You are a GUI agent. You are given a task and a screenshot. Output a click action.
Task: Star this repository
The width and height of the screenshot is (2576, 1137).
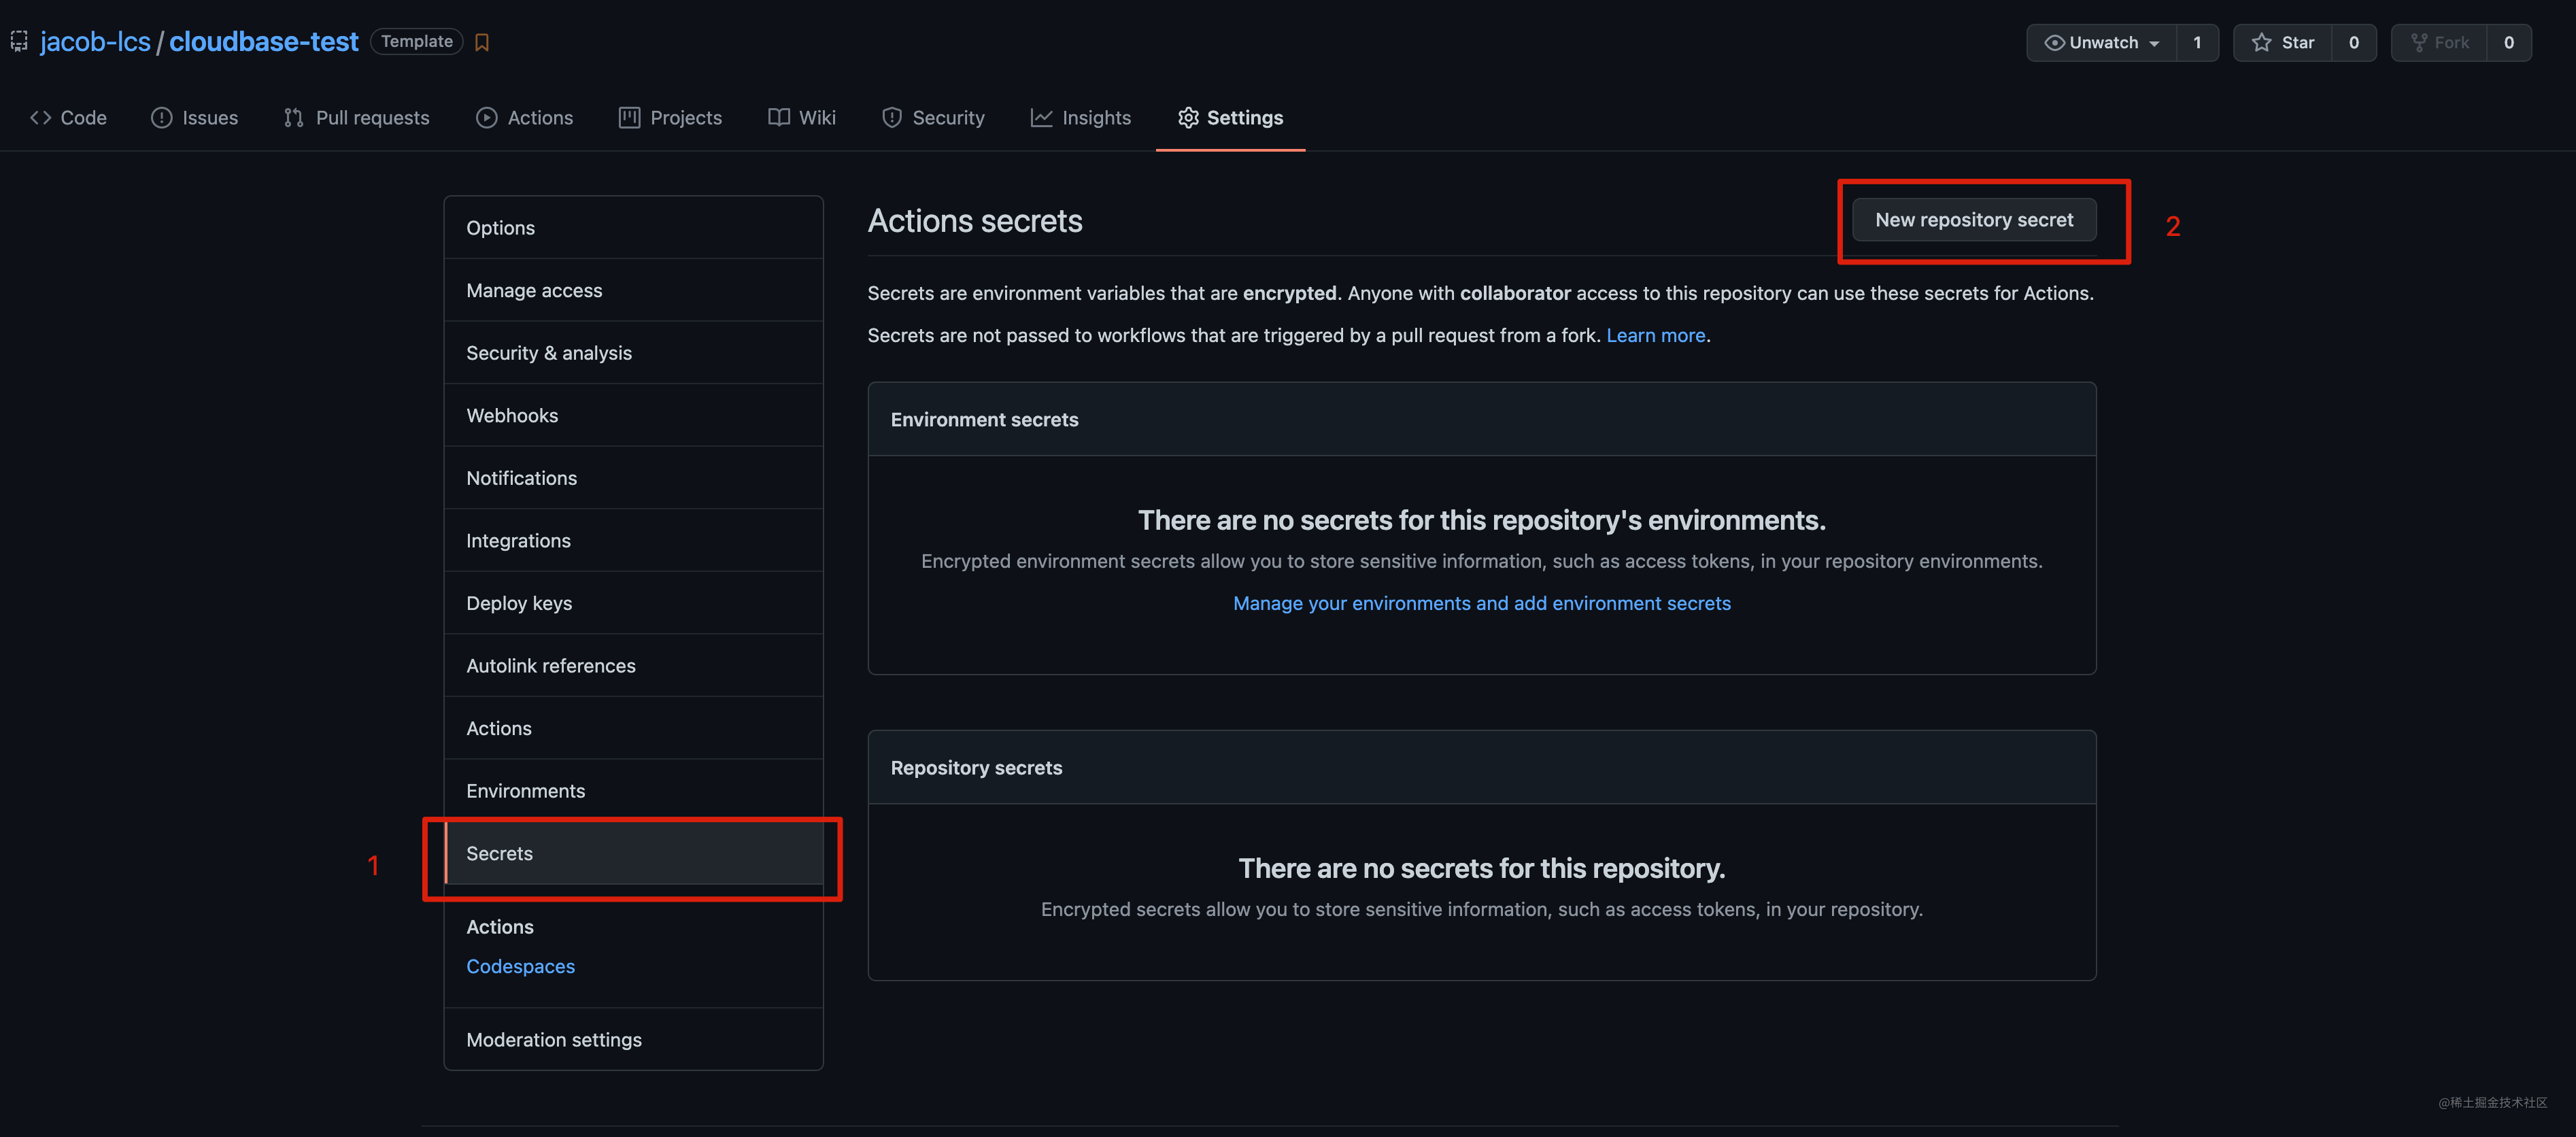2283,43
